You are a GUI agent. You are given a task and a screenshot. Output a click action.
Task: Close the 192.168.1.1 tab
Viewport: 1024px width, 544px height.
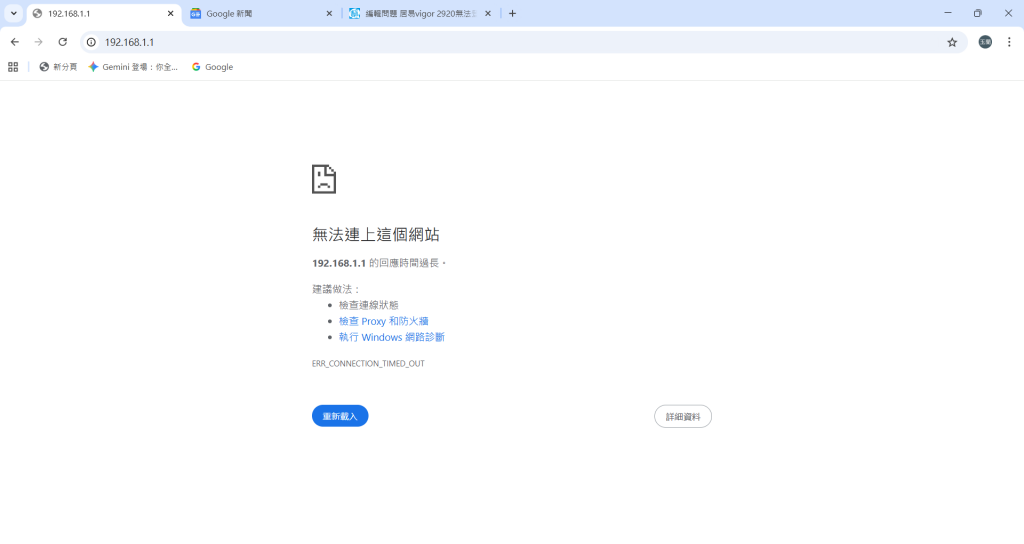170,14
